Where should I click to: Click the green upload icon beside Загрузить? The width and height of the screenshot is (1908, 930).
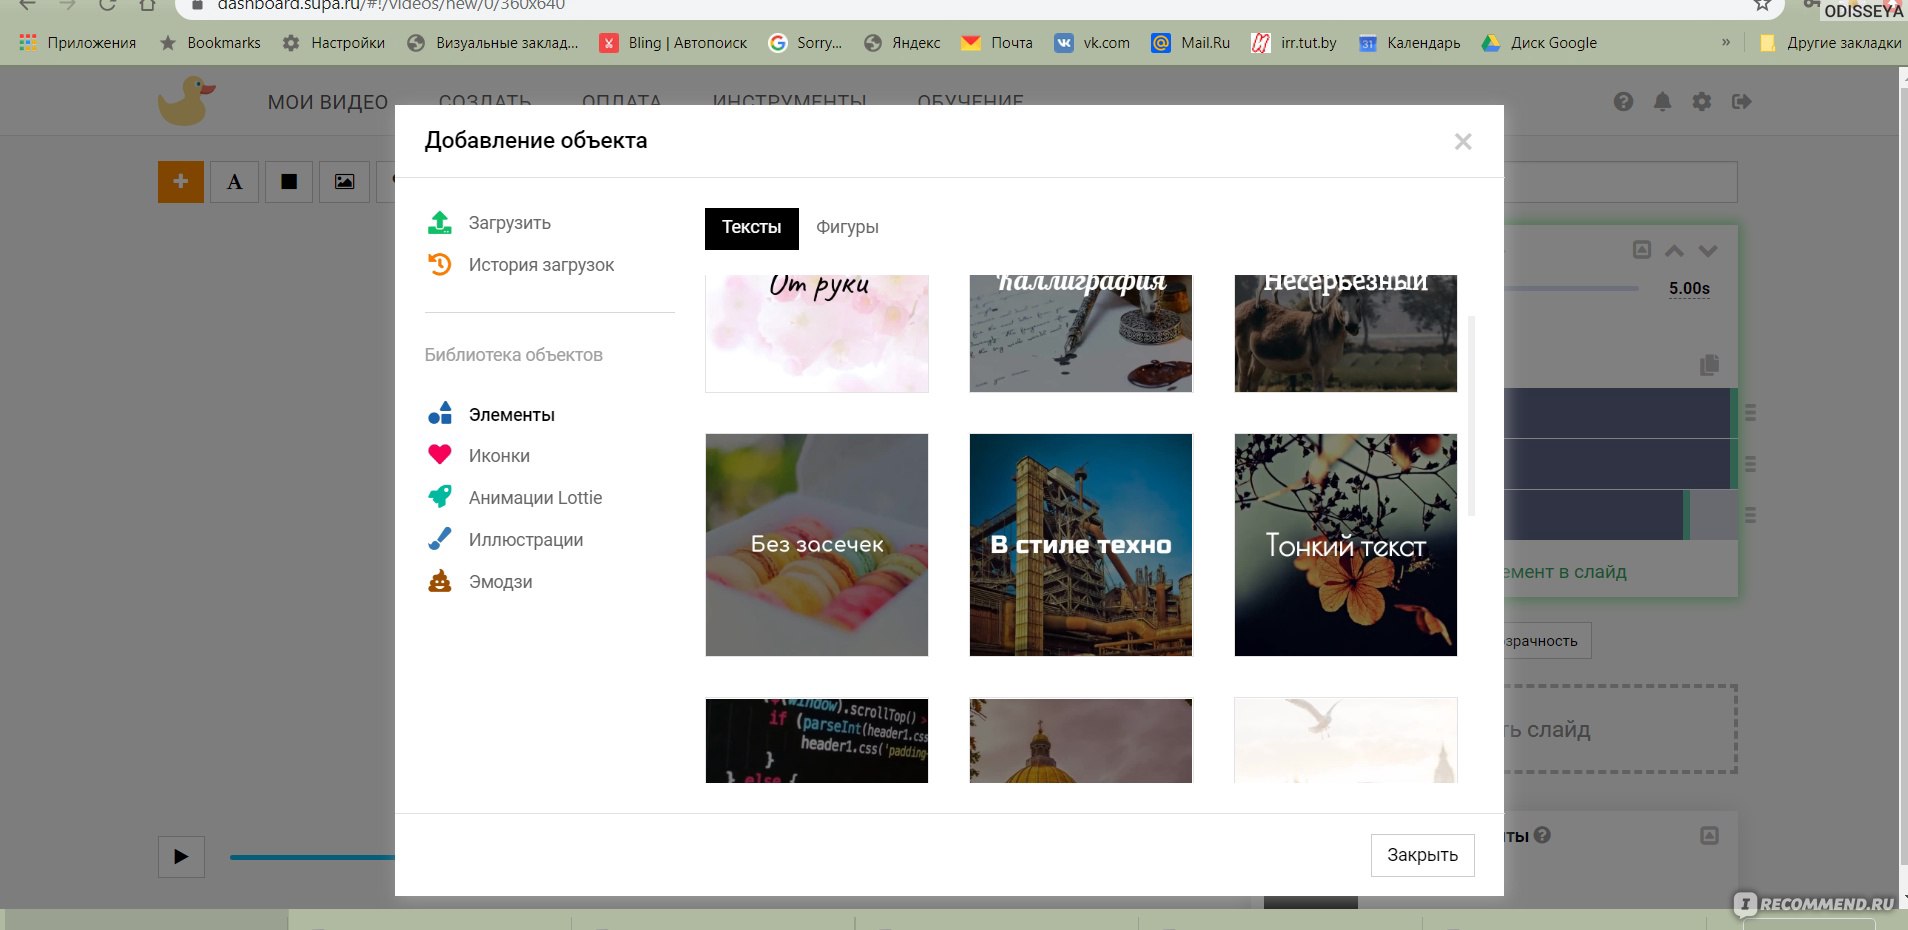point(440,222)
